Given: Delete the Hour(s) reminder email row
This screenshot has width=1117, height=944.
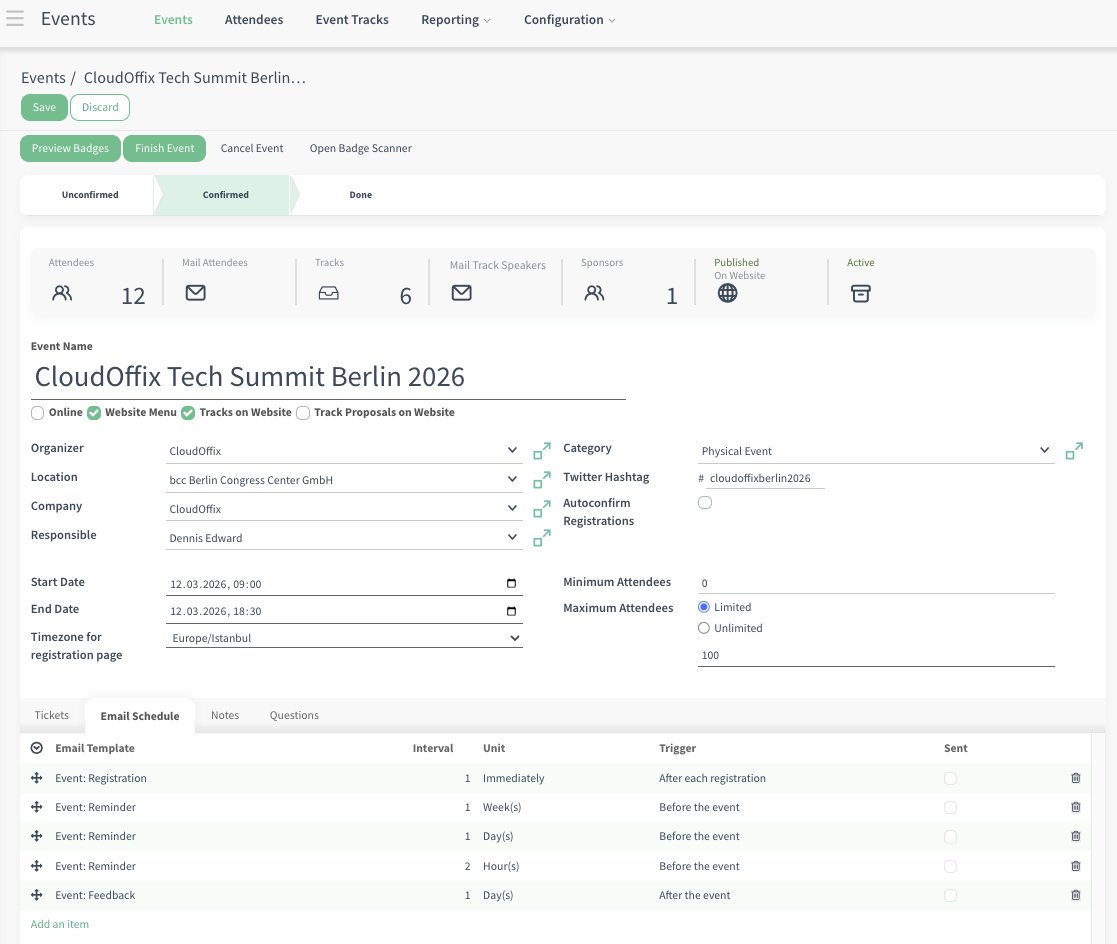Looking at the screenshot, I should pos(1076,866).
